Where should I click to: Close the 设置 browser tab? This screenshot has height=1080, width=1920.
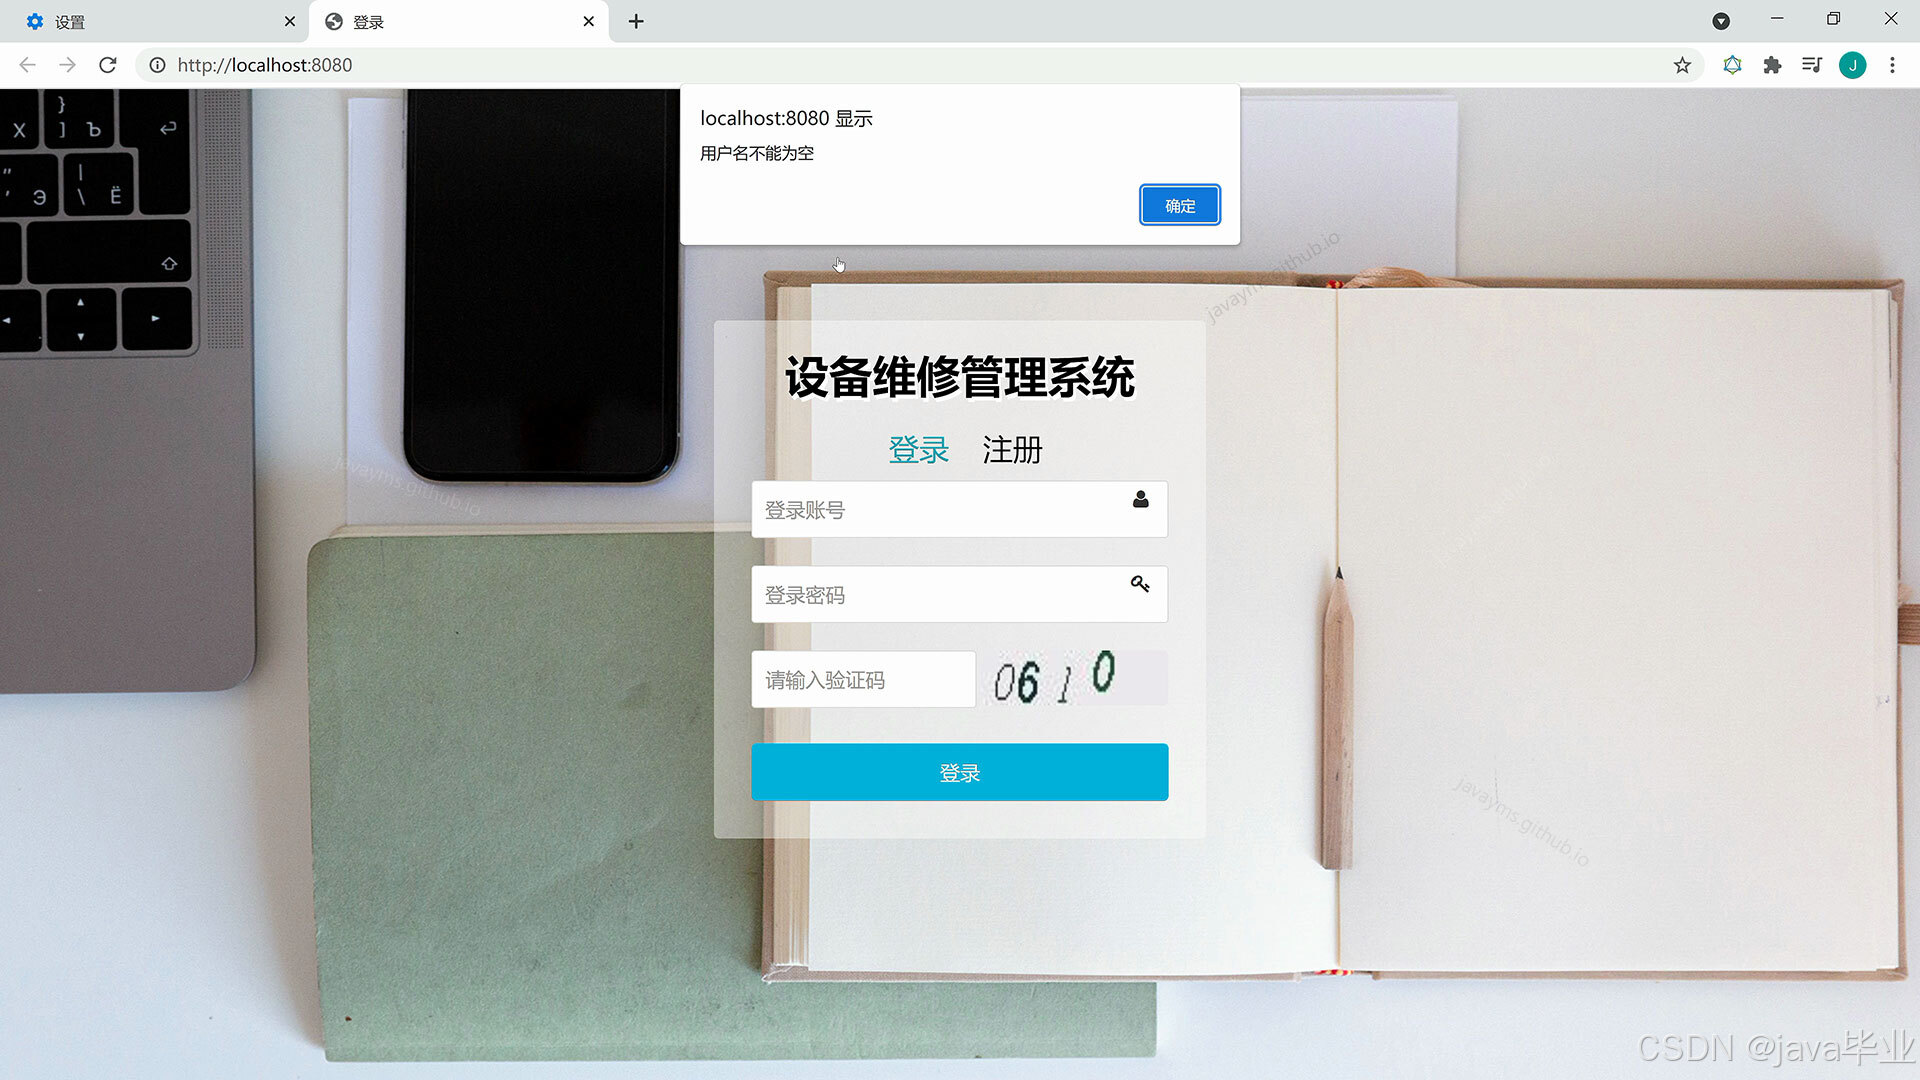tap(290, 21)
